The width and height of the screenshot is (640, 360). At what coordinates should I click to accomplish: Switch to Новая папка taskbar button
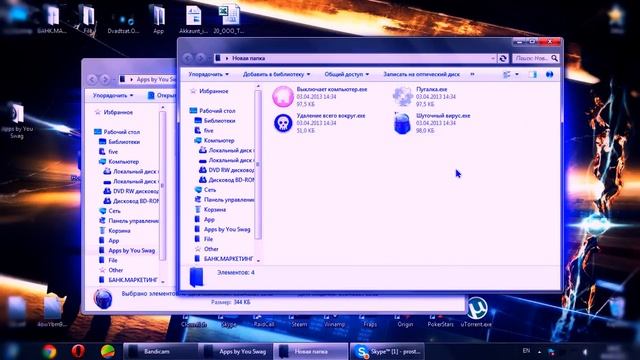pos(310,351)
